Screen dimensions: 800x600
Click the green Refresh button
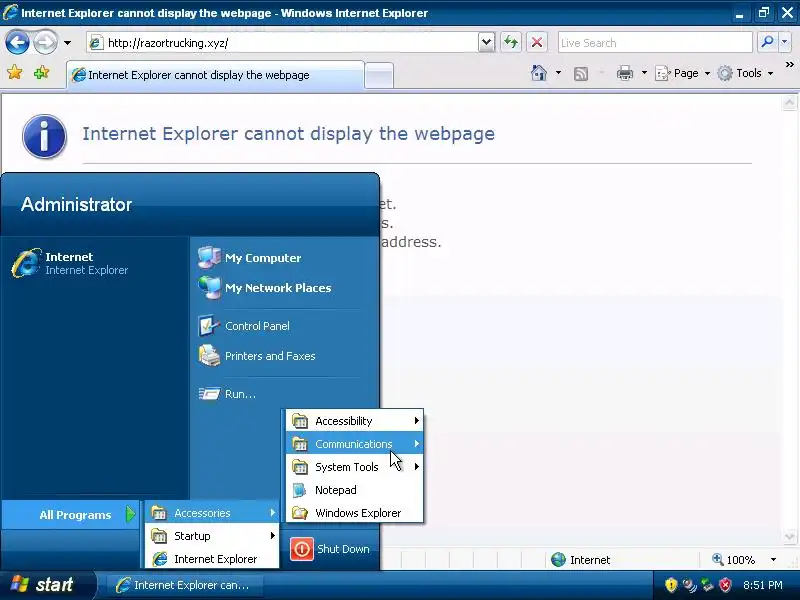pyautogui.click(x=511, y=42)
